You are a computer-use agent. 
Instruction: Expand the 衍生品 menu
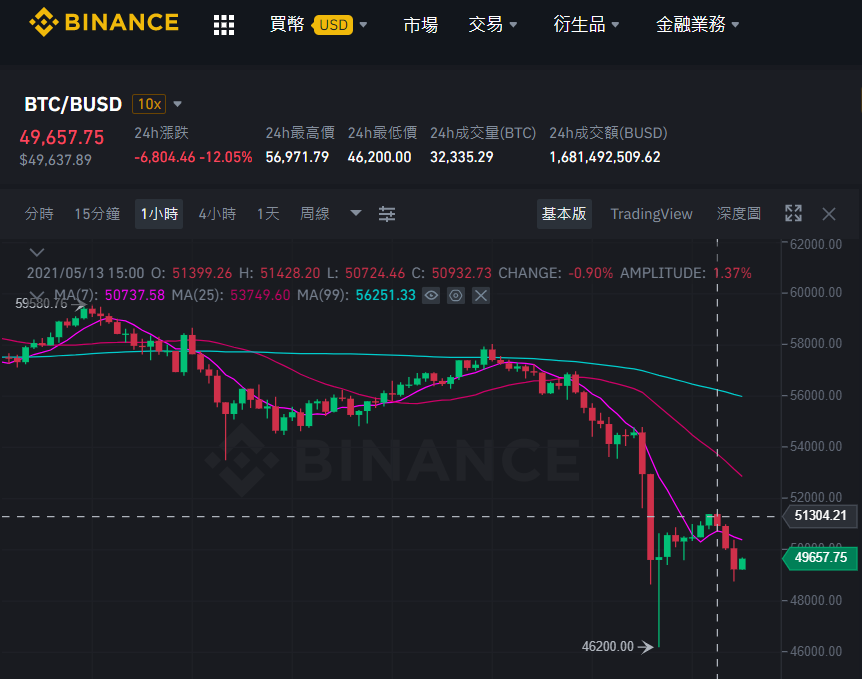586,25
